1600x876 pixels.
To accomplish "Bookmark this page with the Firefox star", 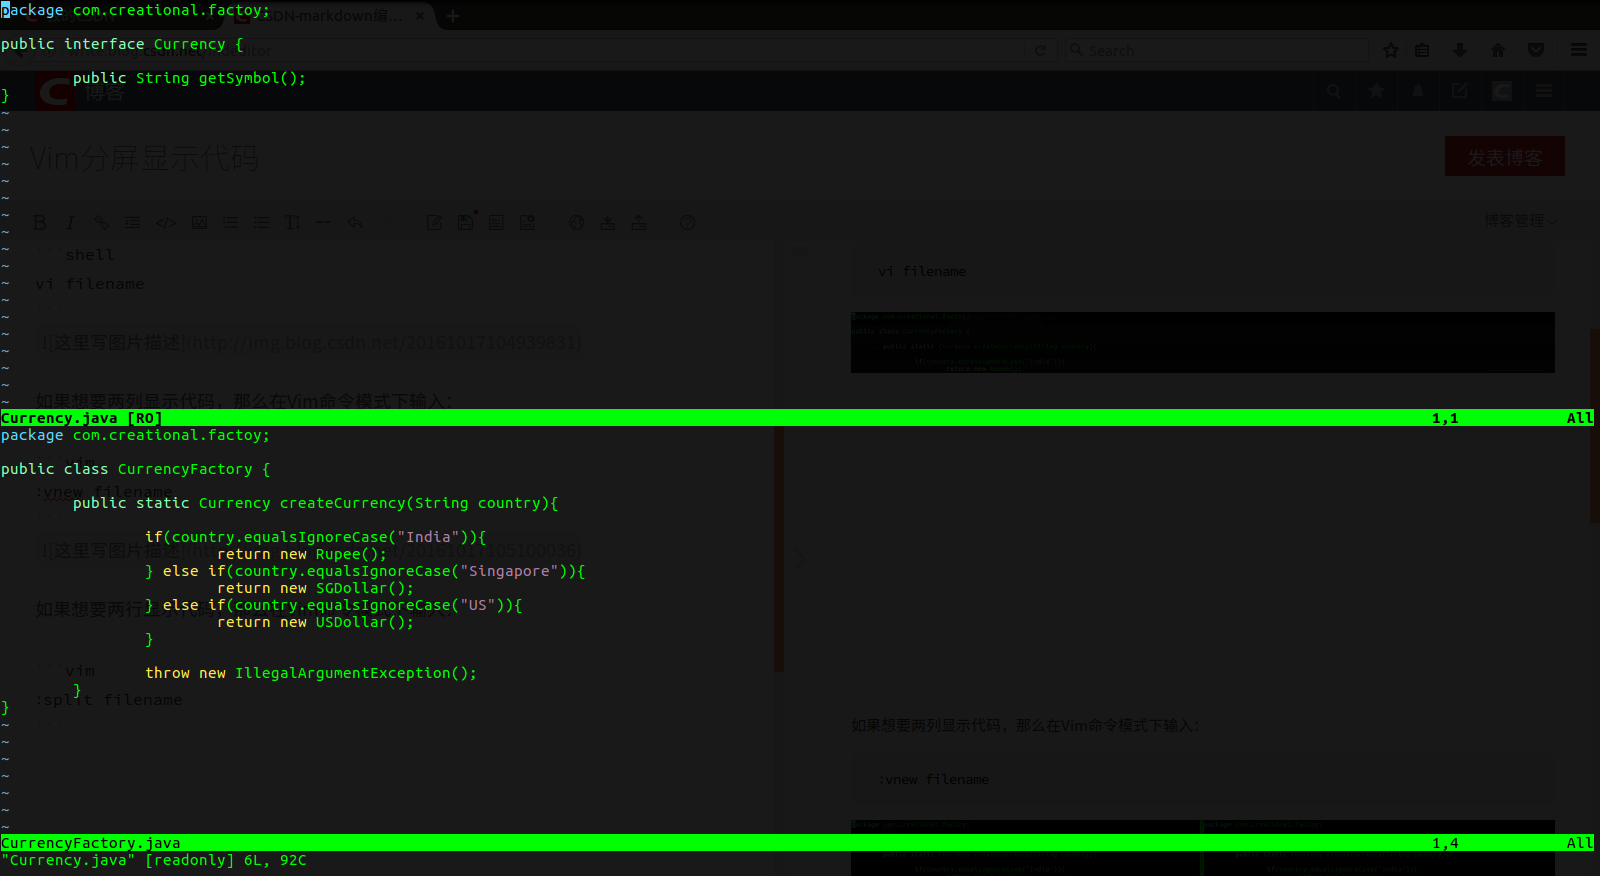I will (x=1390, y=50).
